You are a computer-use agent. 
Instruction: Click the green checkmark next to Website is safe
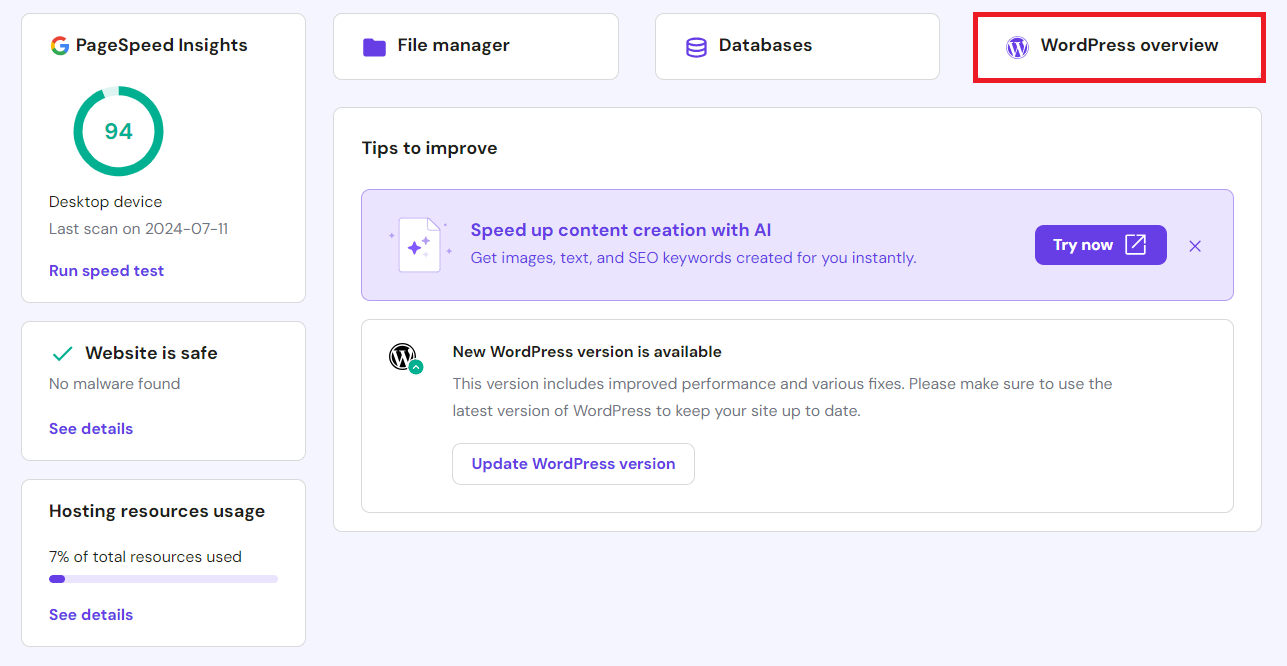62,352
